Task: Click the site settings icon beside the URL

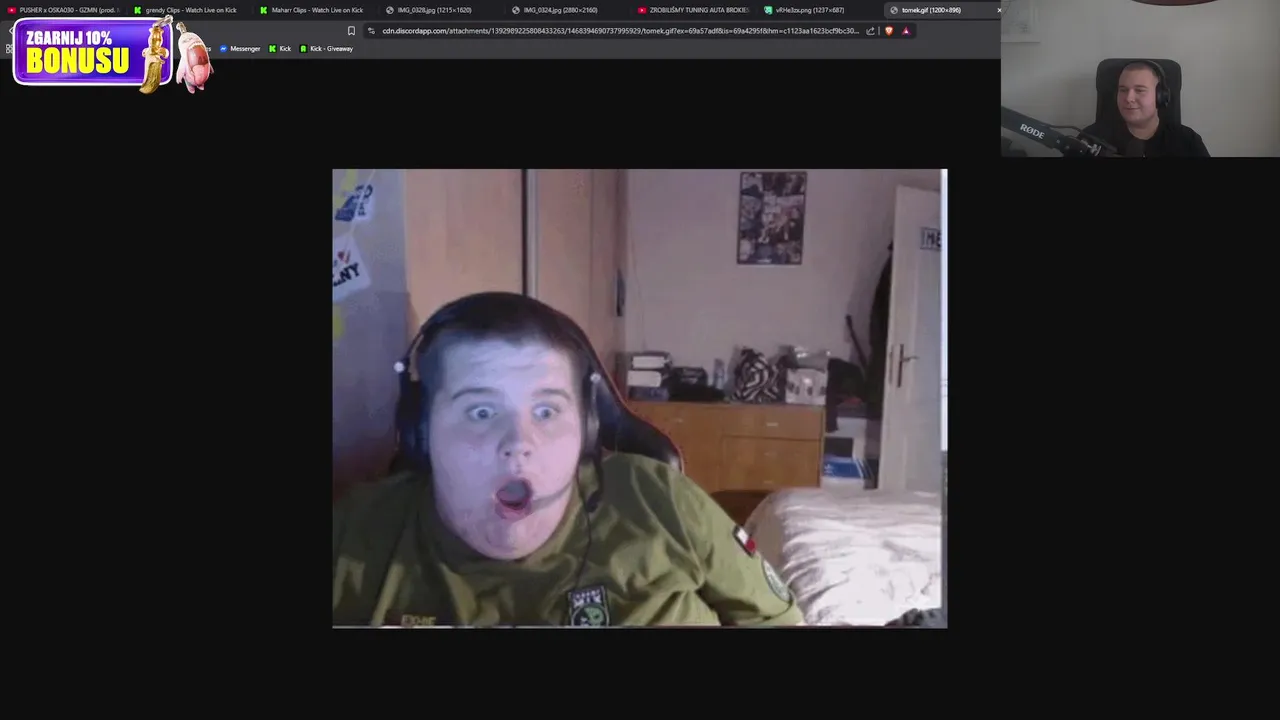Action: (371, 31)
